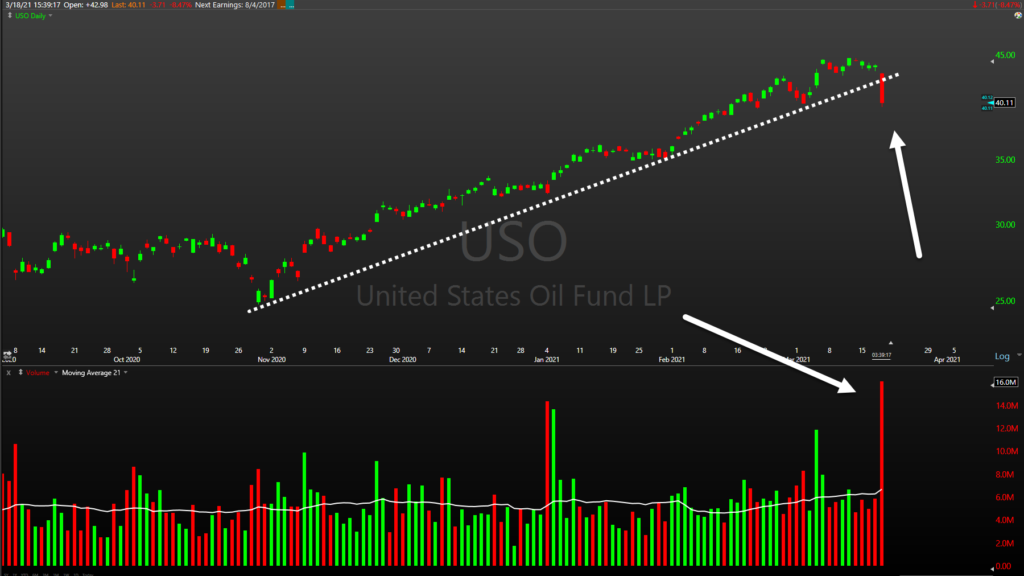
Task: Click the teal note flag after Next Earnings
Action: click(291, 5)
